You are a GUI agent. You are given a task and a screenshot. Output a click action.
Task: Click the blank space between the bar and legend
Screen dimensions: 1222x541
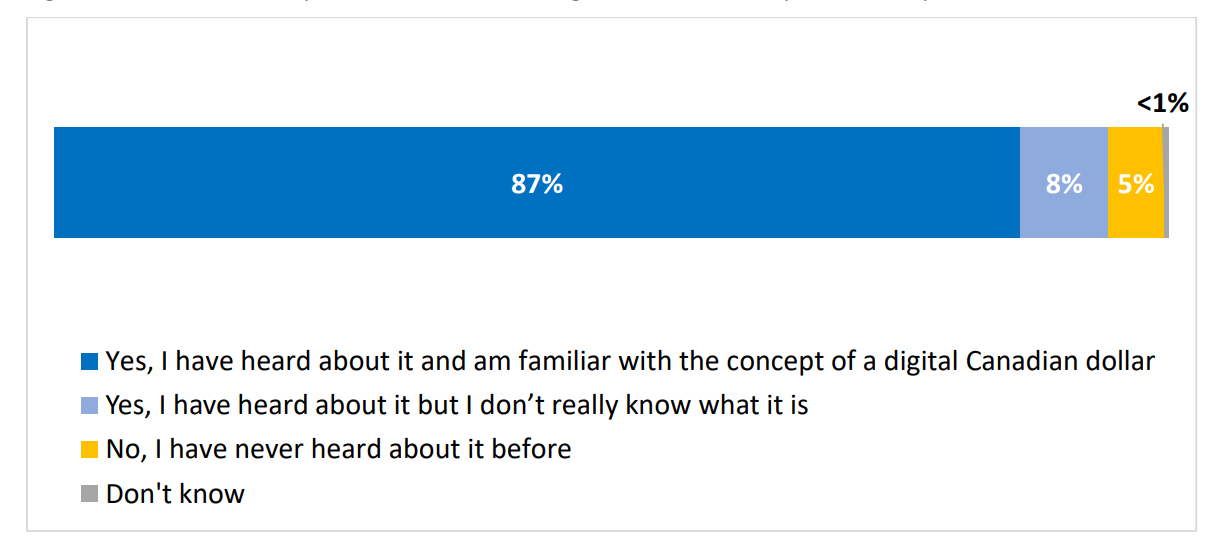[x=611, y=290]
